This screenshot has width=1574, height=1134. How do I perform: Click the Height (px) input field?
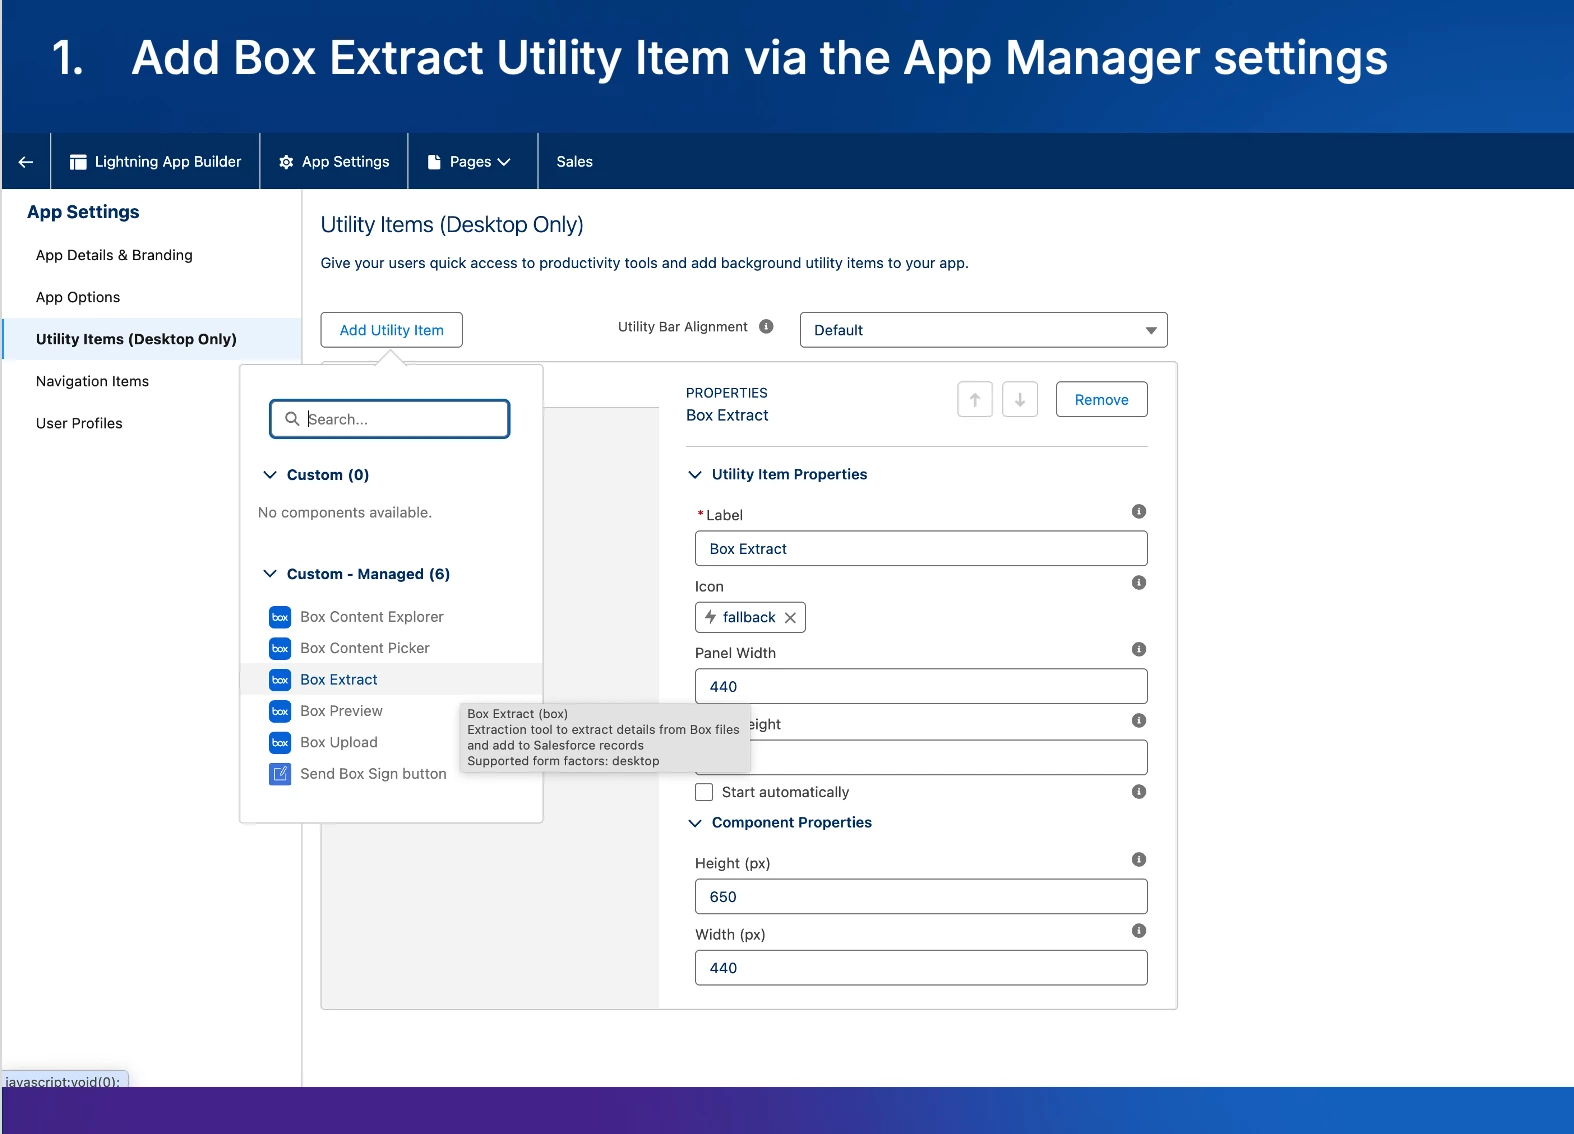(921, 897)
